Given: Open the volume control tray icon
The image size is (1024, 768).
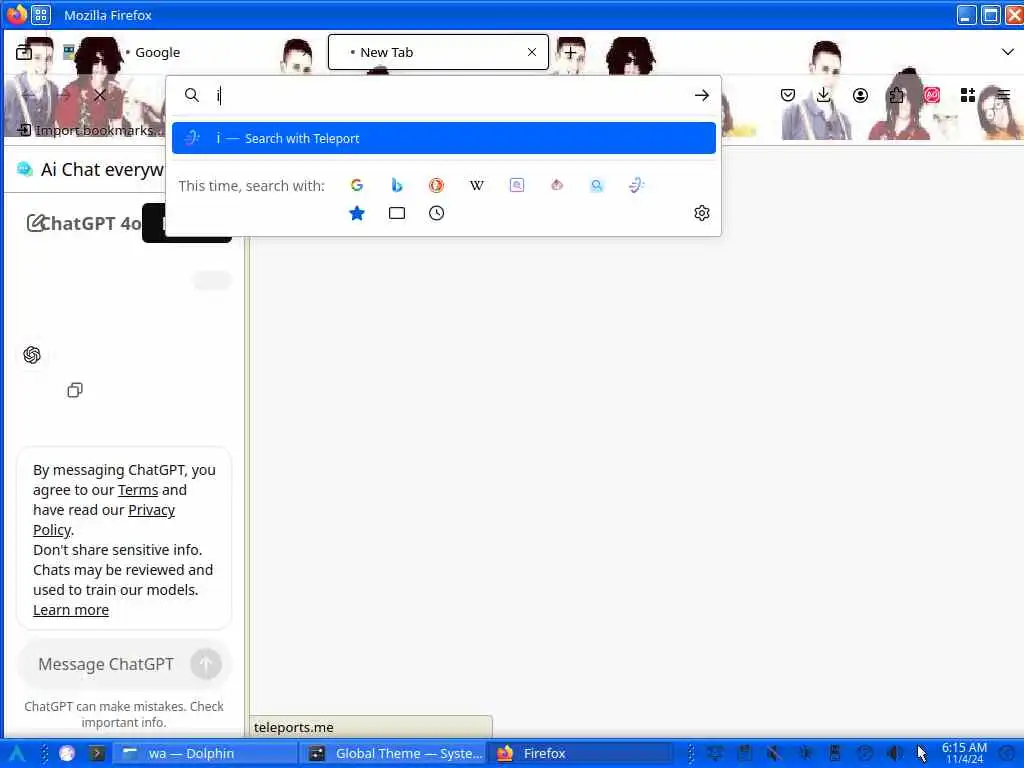Looking at the screenshot, I should click(x=895, y=754).
